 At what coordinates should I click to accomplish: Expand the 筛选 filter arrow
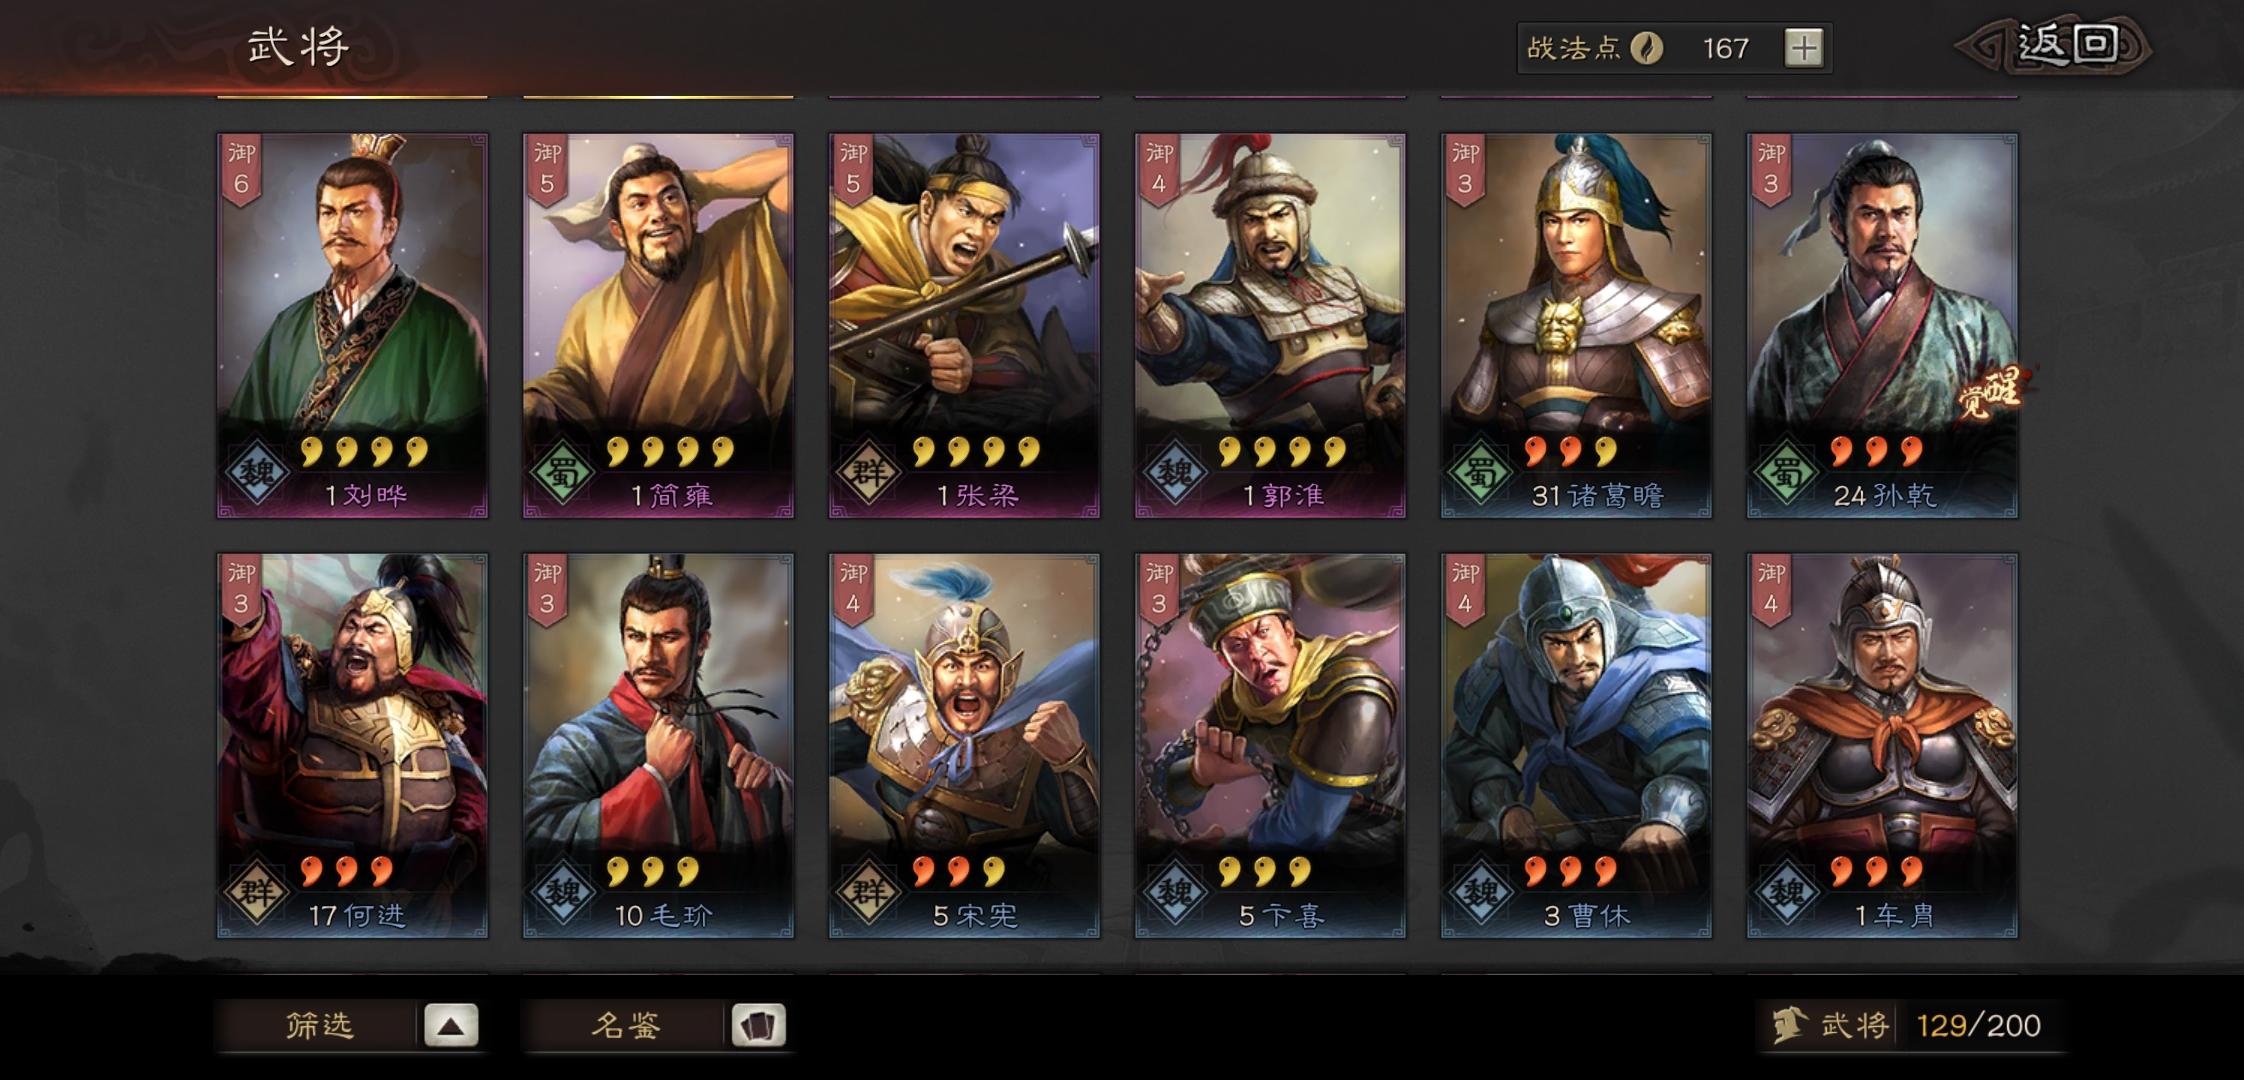click(x=451, y=1025)
